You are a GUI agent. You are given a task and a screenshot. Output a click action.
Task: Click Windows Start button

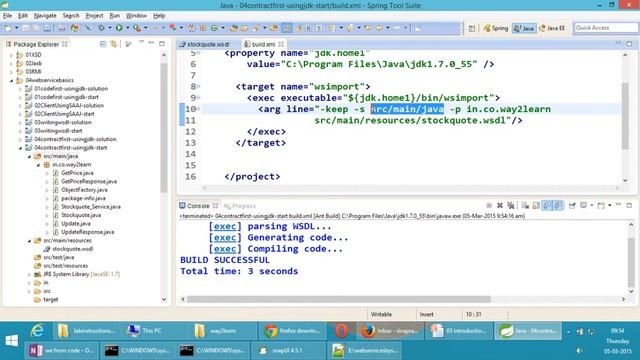pyautogui.click(x=11, y=340)
